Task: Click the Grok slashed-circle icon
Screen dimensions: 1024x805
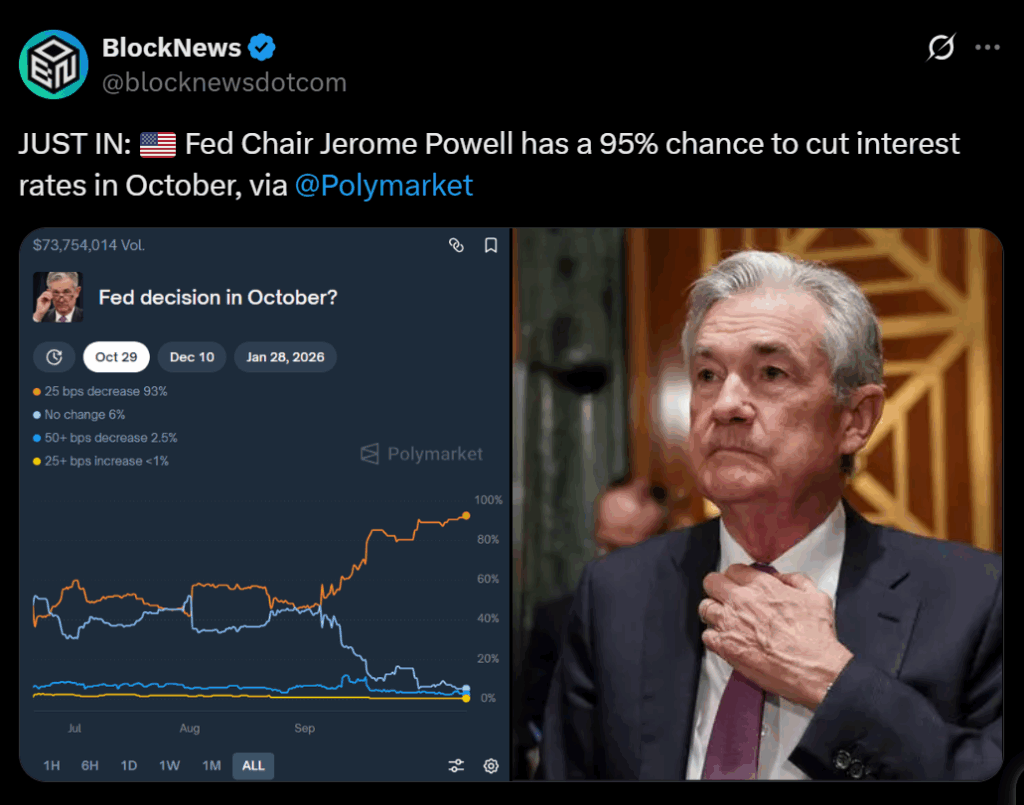Action: tap(941, 47)
